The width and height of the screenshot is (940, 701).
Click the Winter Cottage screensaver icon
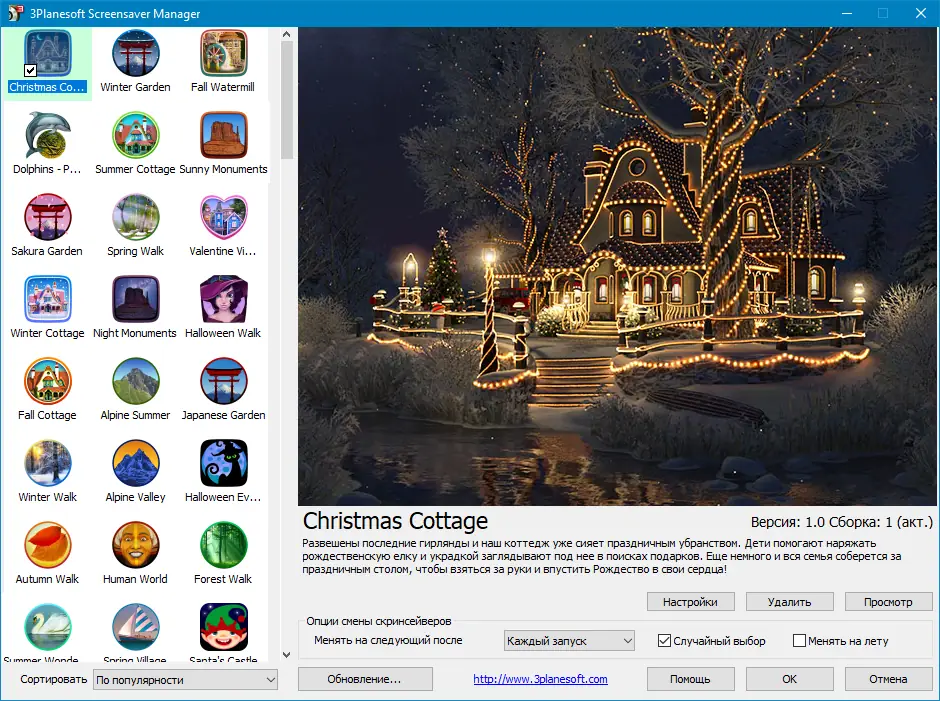click(47, 299)
